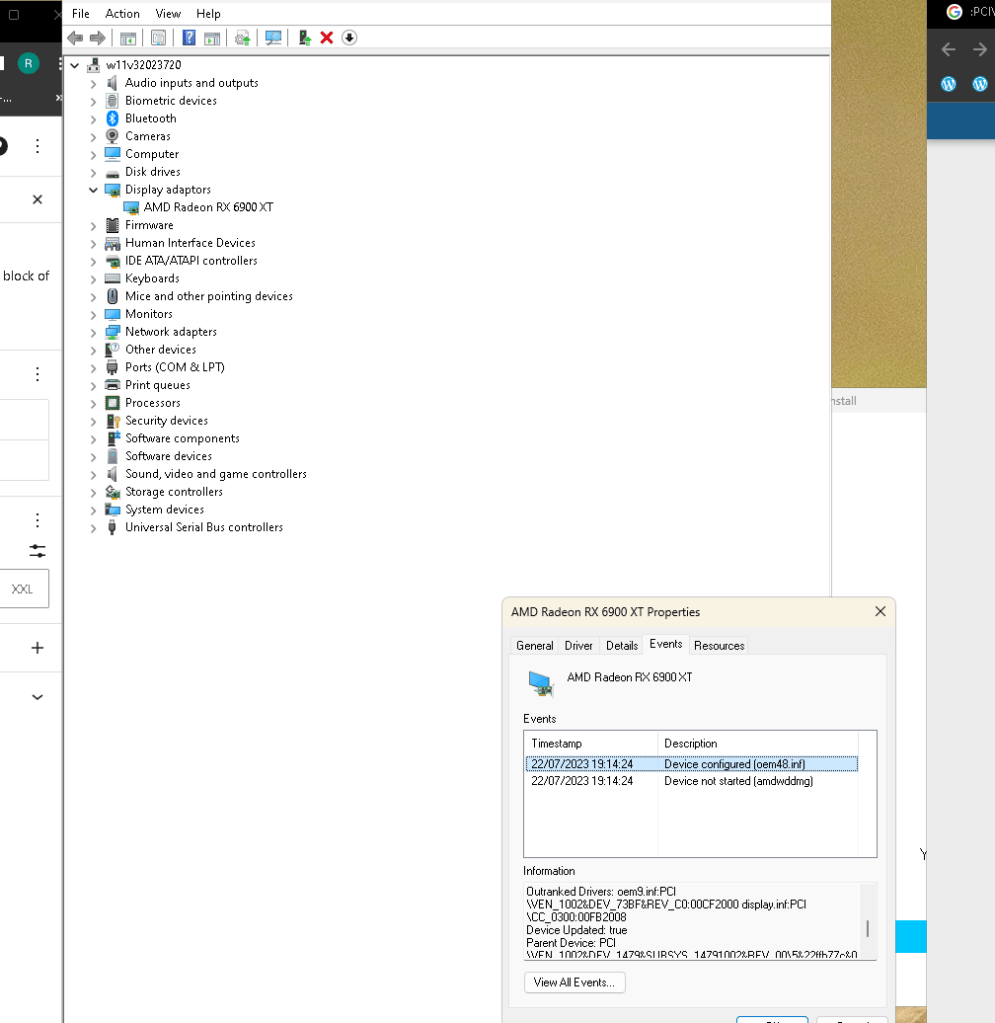
Task: Switch to the Resources tab
Action: 719,645
